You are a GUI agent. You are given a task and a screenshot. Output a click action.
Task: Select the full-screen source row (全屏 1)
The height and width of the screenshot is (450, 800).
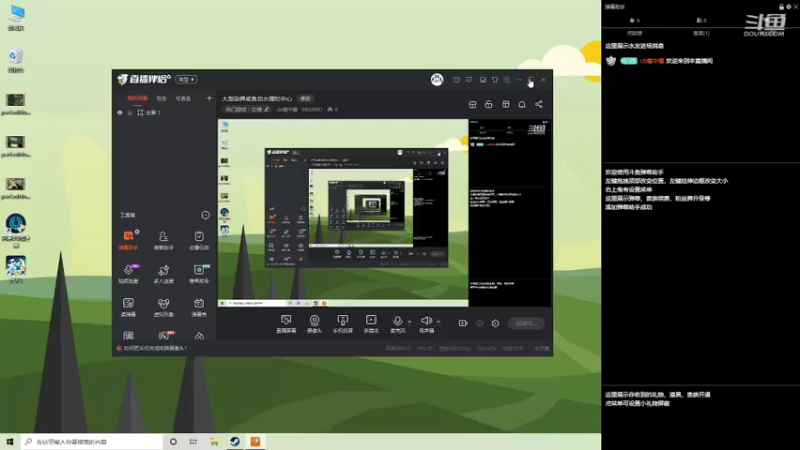(164, 113)
